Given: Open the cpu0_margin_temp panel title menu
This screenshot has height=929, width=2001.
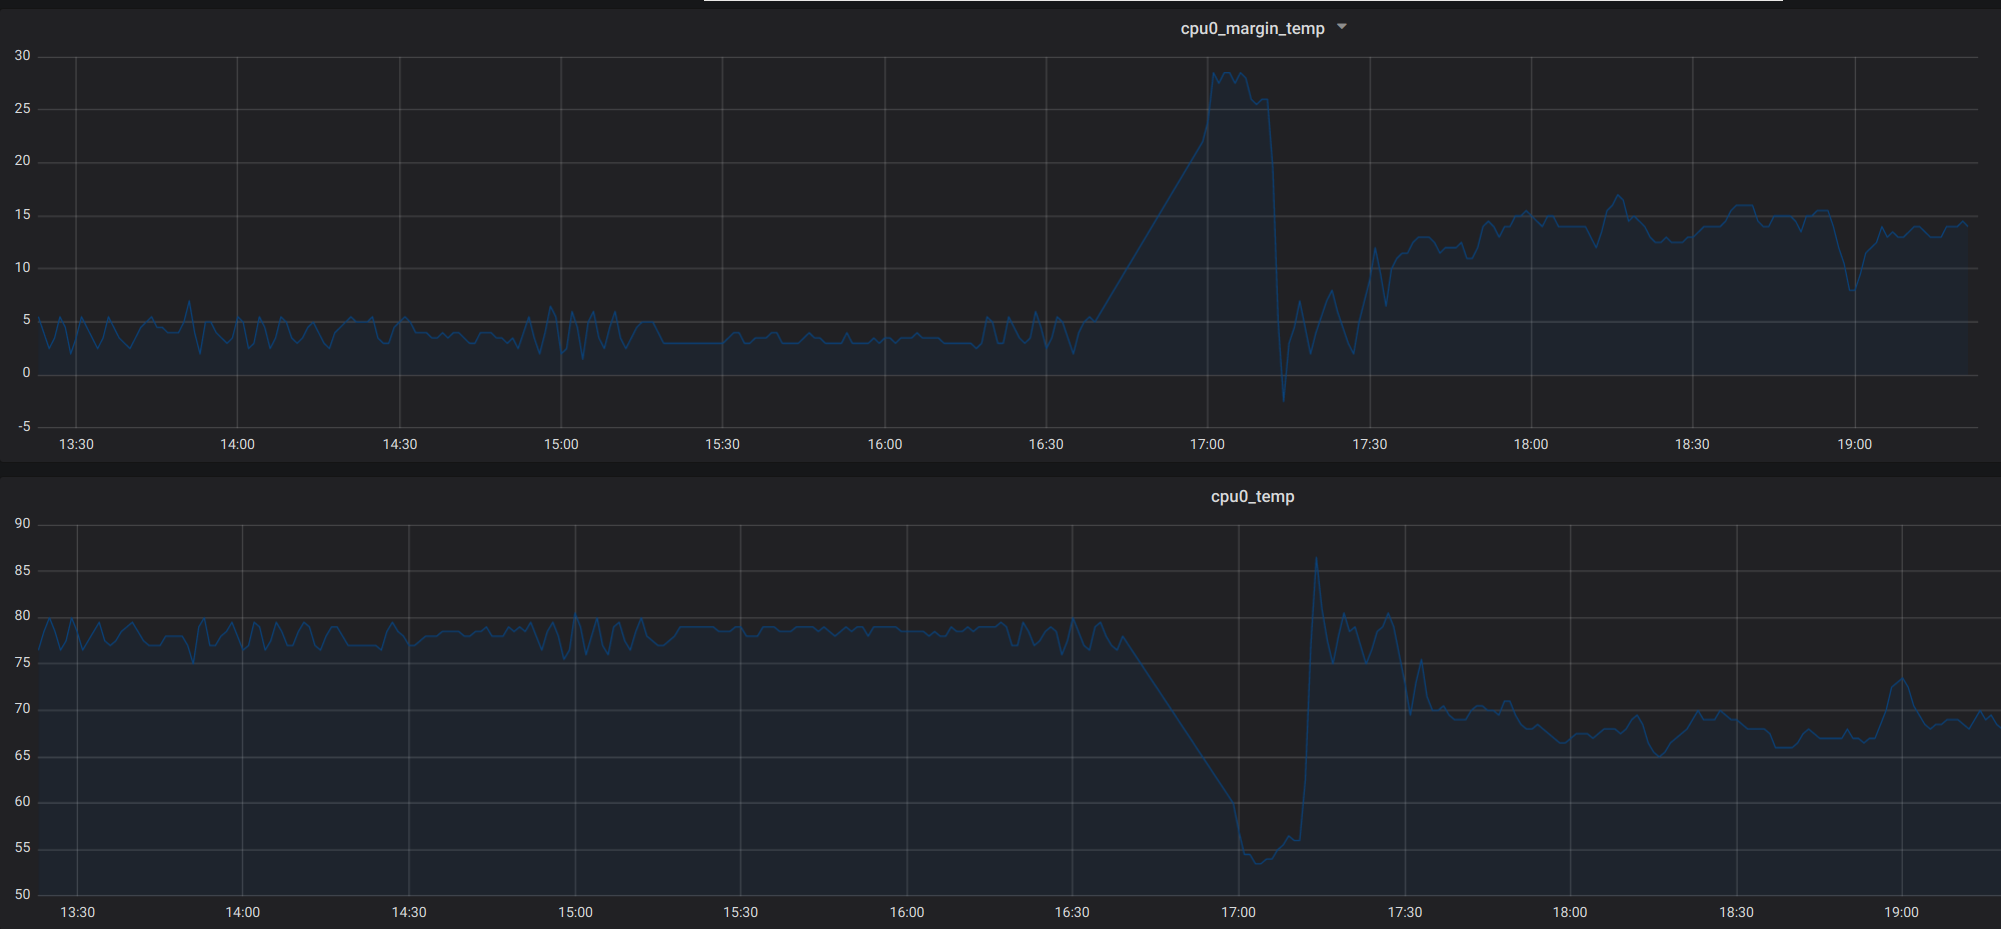Looking at the screenshot, I should coord(1252,28).
